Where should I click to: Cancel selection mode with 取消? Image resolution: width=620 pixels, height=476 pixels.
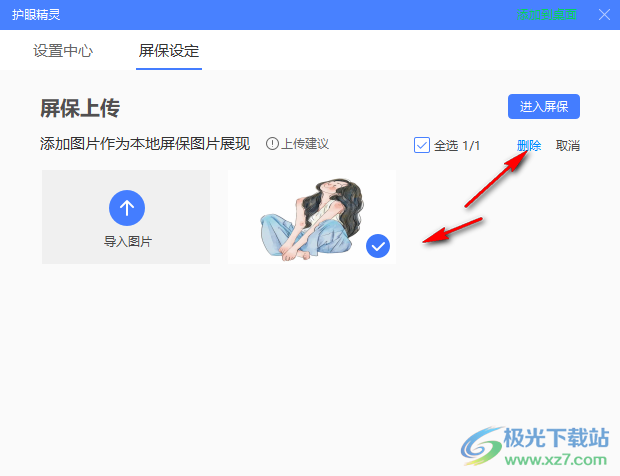(568, 145)
